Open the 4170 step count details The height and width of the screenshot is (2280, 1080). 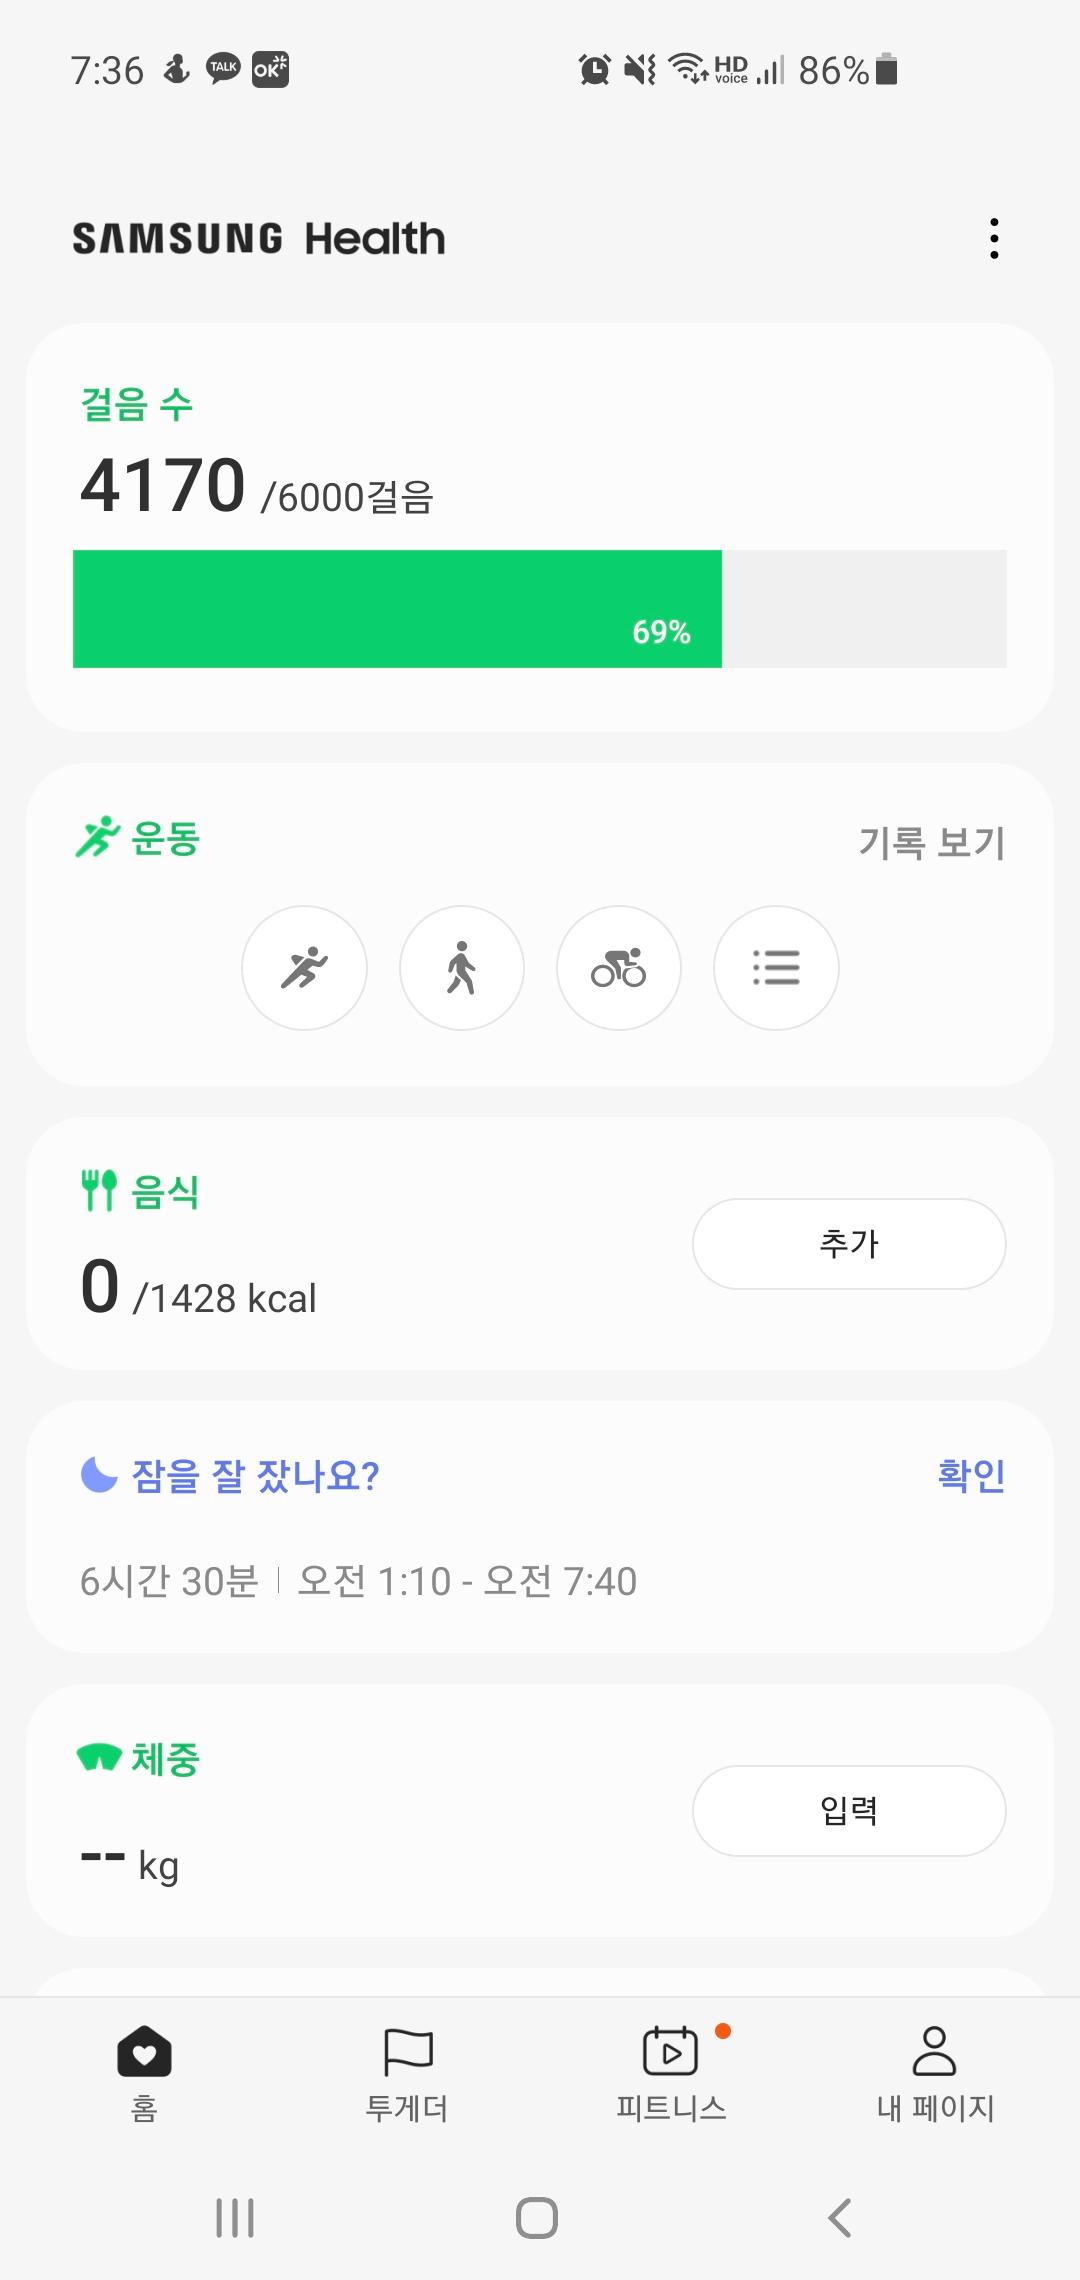[163, 487]
